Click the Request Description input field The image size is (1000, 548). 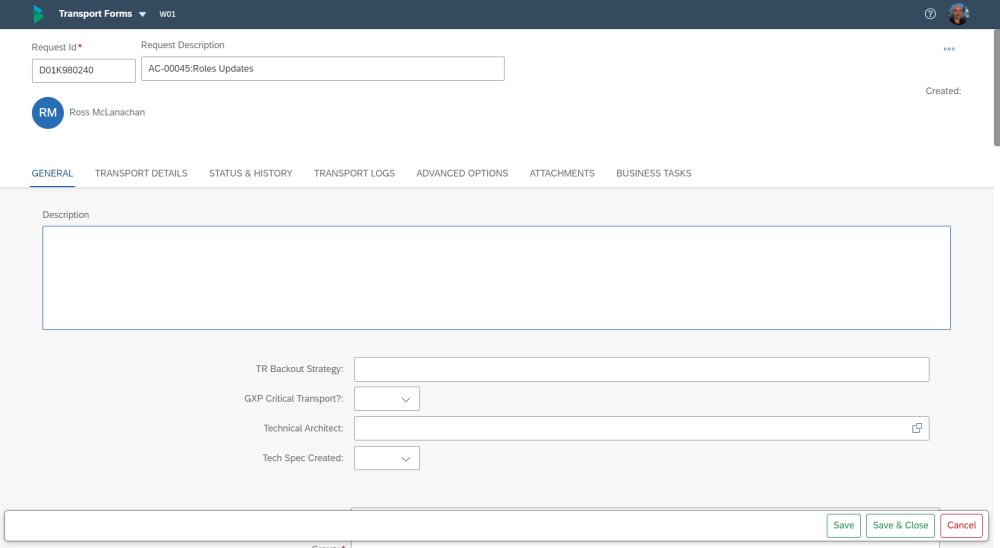tap(323, 69)
